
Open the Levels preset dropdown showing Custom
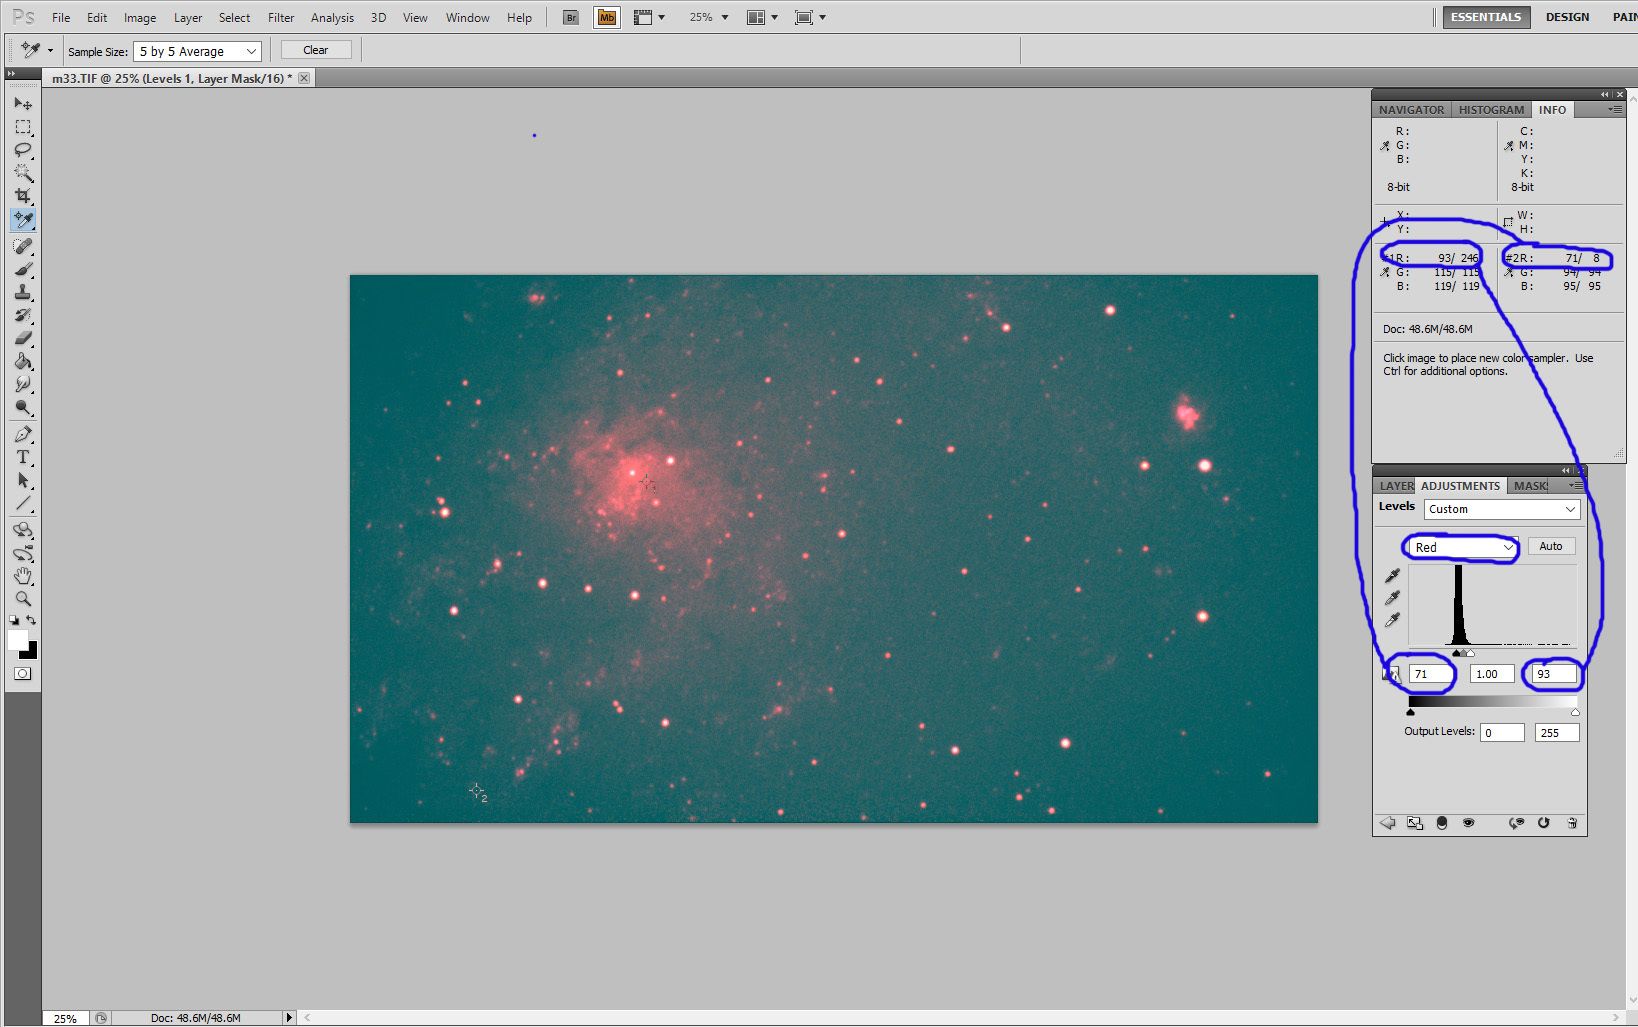[x=1501, y=509]
